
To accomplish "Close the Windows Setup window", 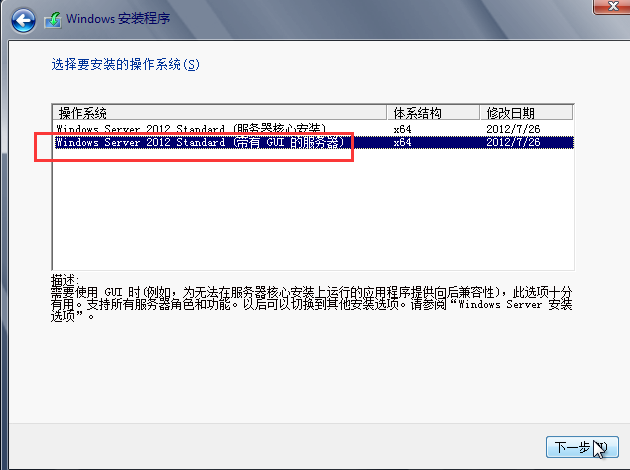I will coord(612,6).
